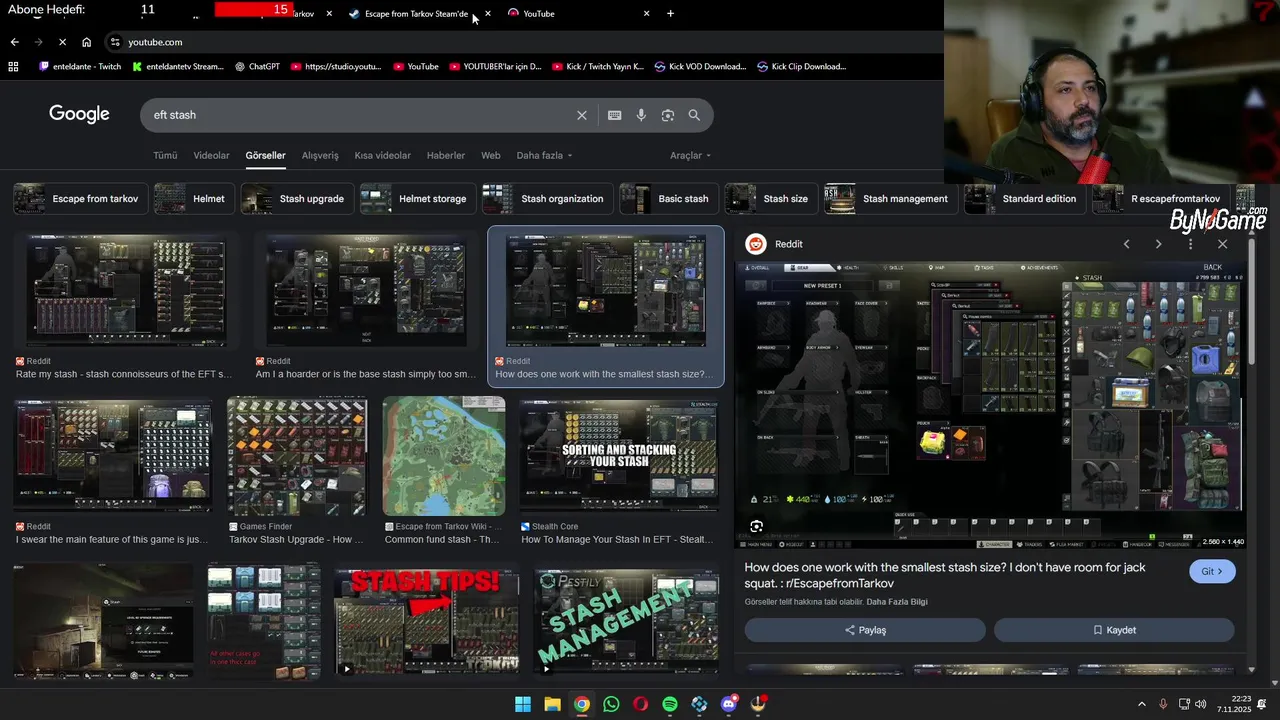Image resolution: width=1280 pixels, height=720 pixels.
Task: Search by image with Lens
Action: click(x=668, y=115)
